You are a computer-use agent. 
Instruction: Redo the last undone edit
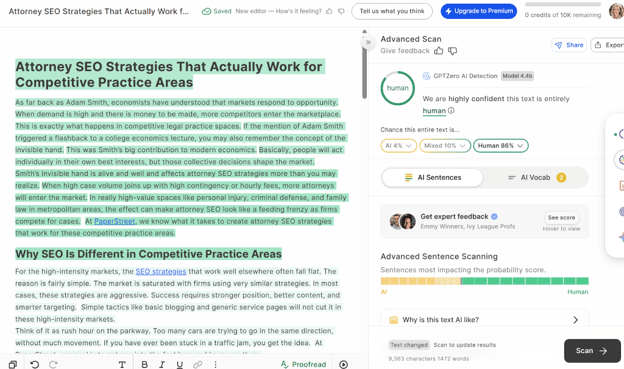[x=53, y=364]
